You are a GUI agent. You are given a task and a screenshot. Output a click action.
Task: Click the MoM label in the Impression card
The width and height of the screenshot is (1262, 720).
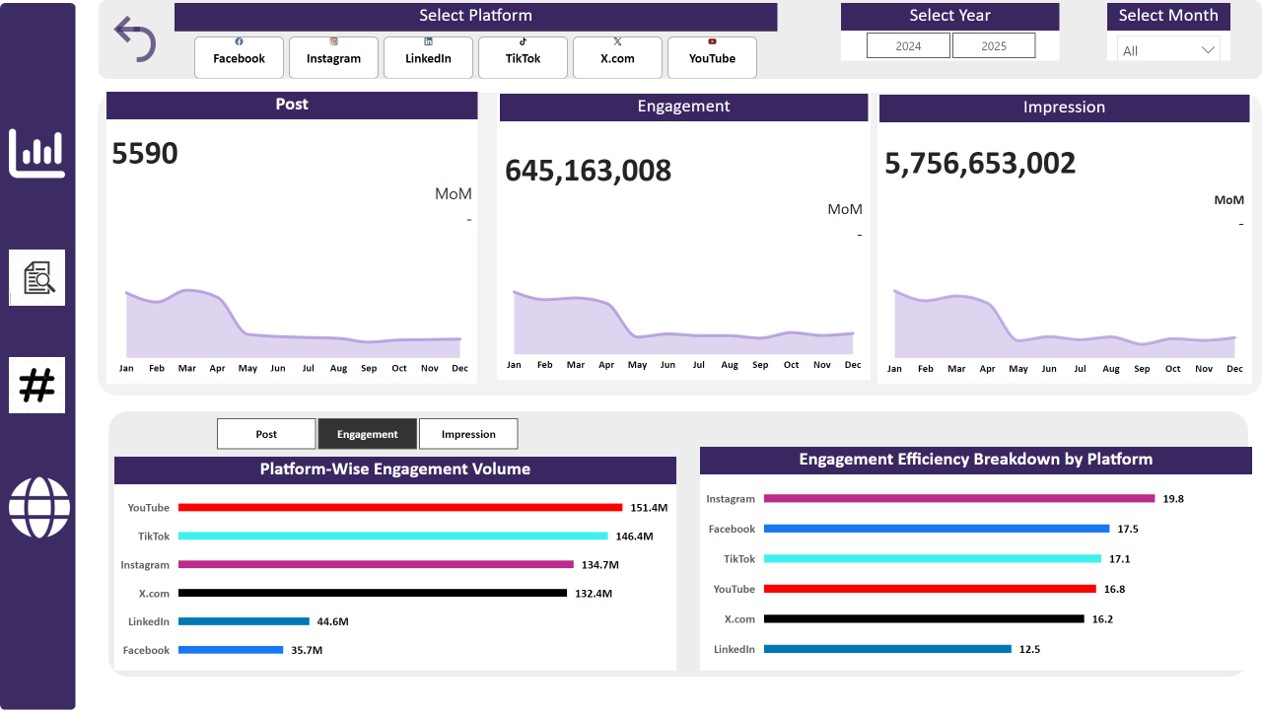(1229, 200)
